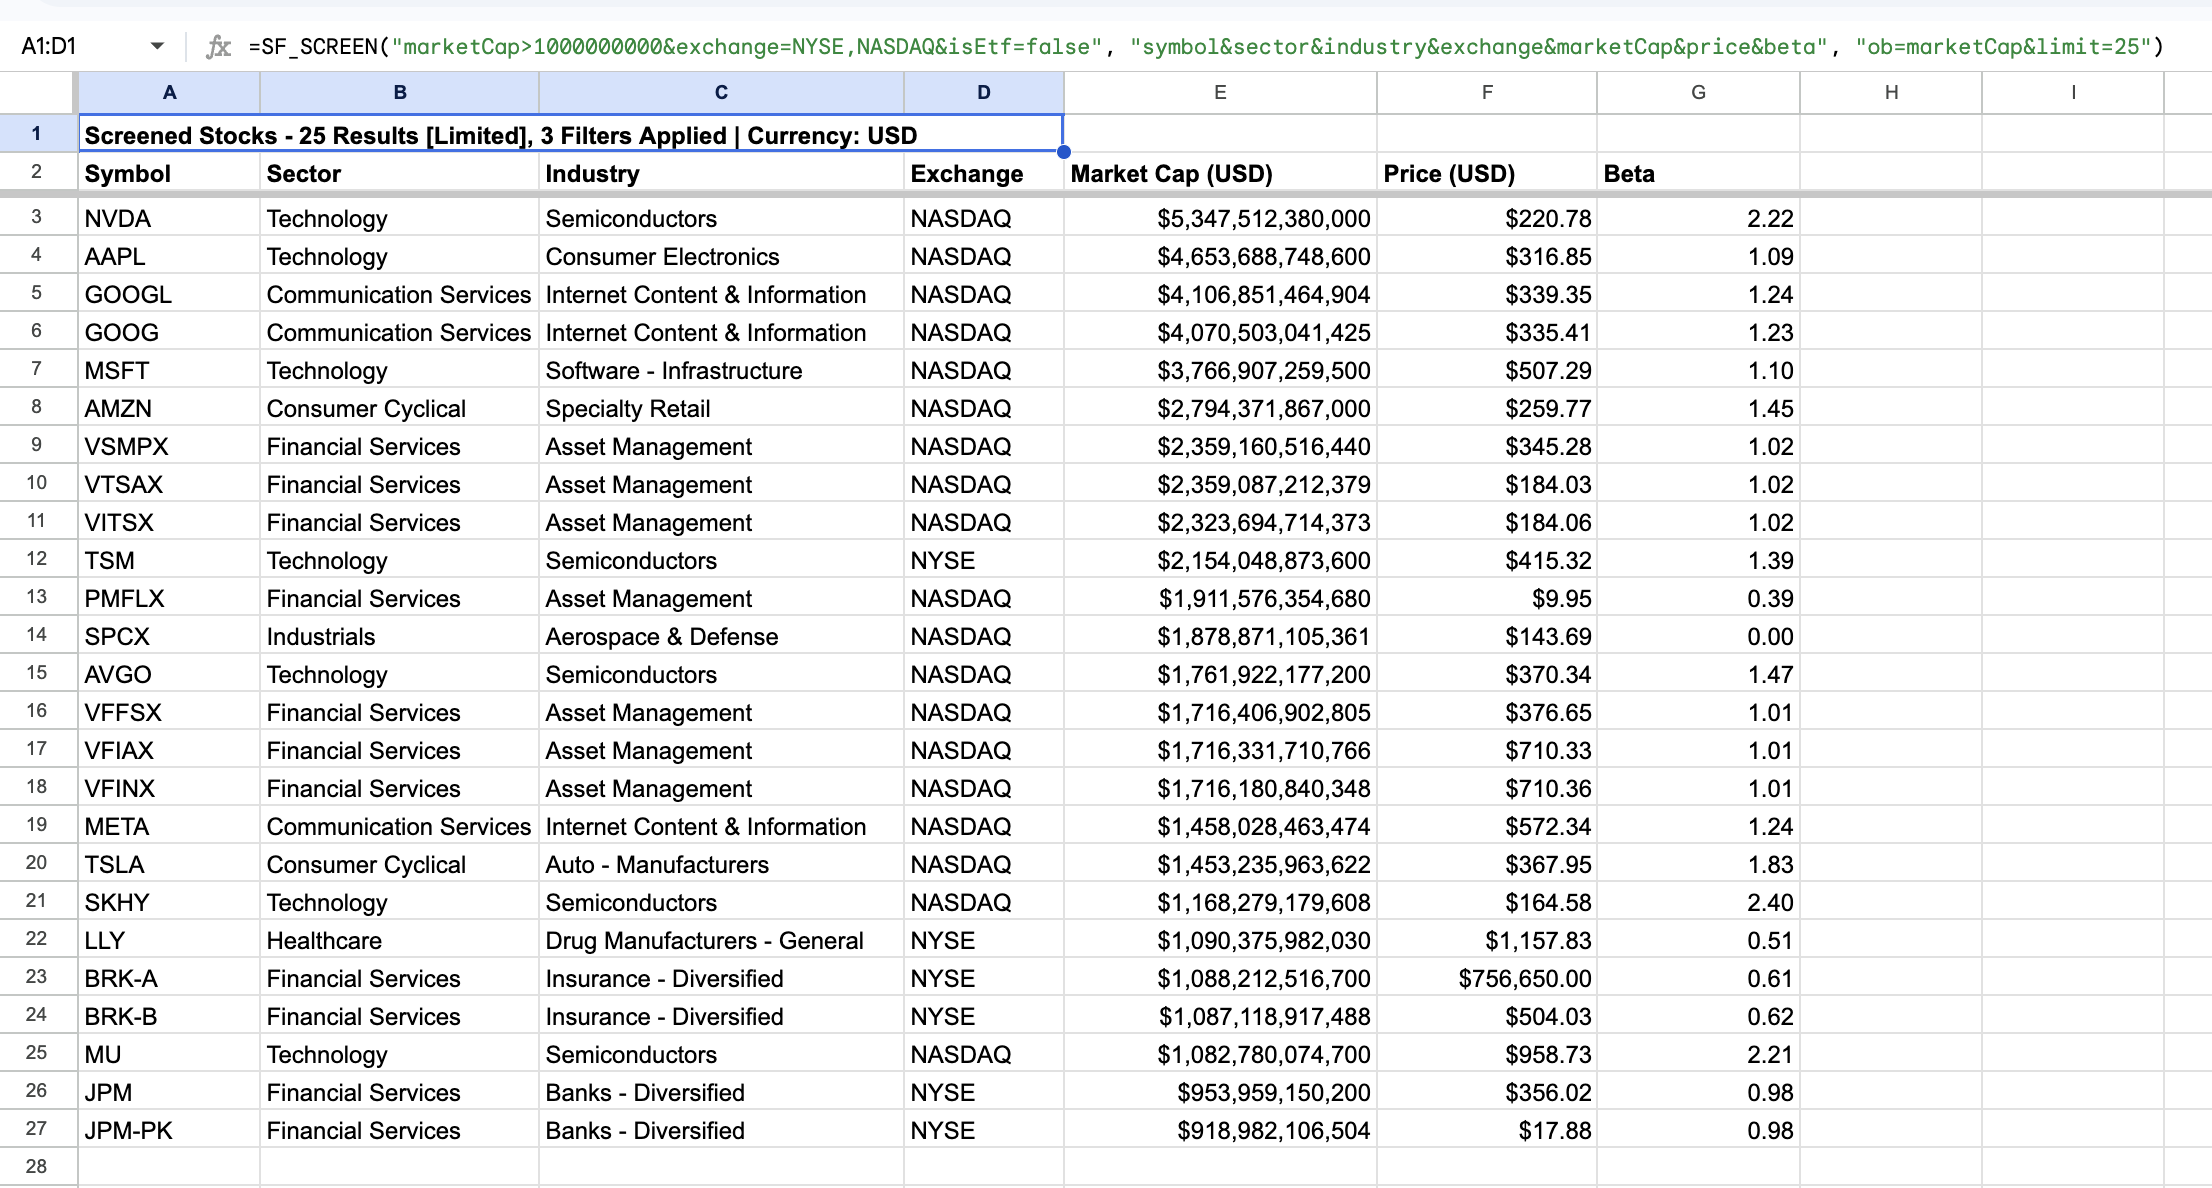Select the META symbol cell
Image resolution: width=2212 pixels, height=1188 pixels.
(169, 826)
